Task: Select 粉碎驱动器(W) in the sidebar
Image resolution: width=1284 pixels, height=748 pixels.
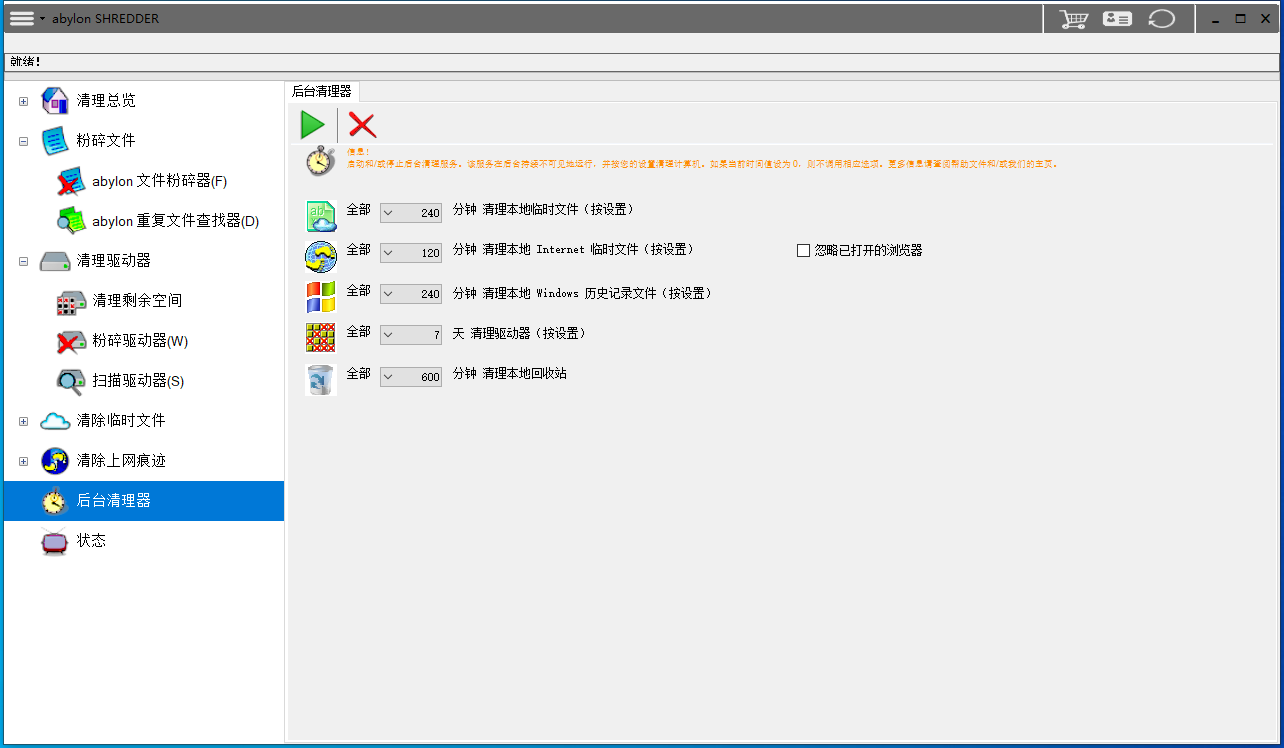Action: tap(140, 341)
